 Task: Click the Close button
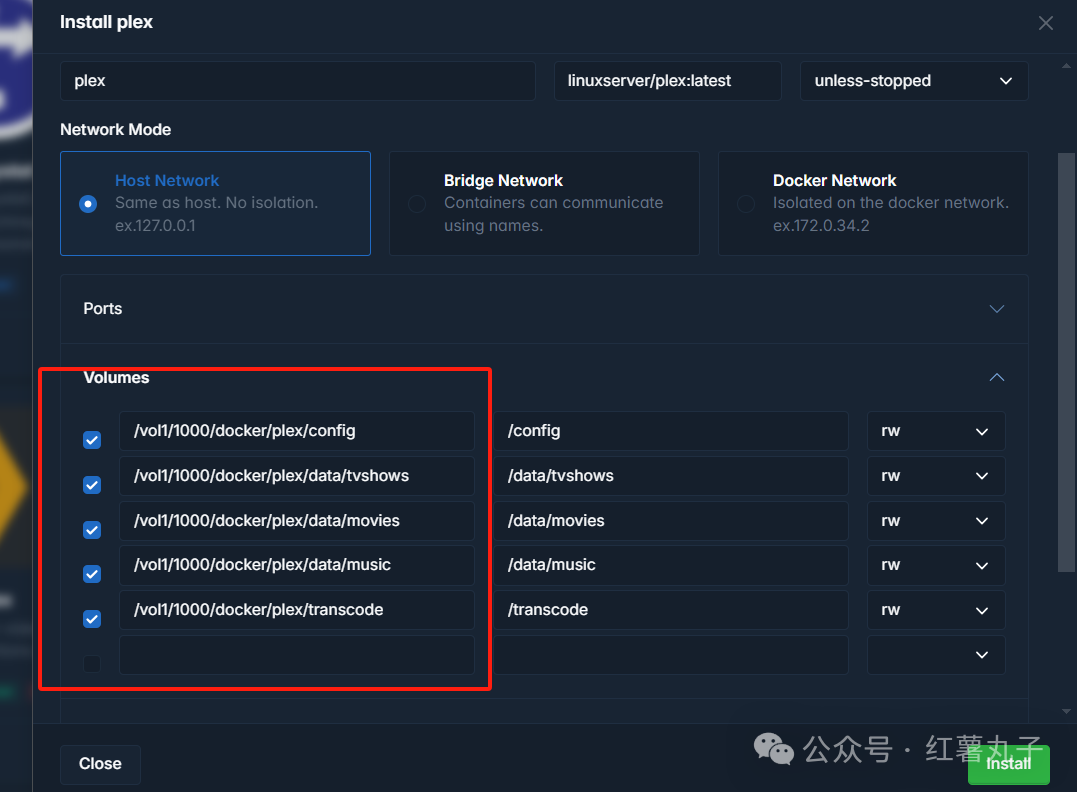pos(100,764)
